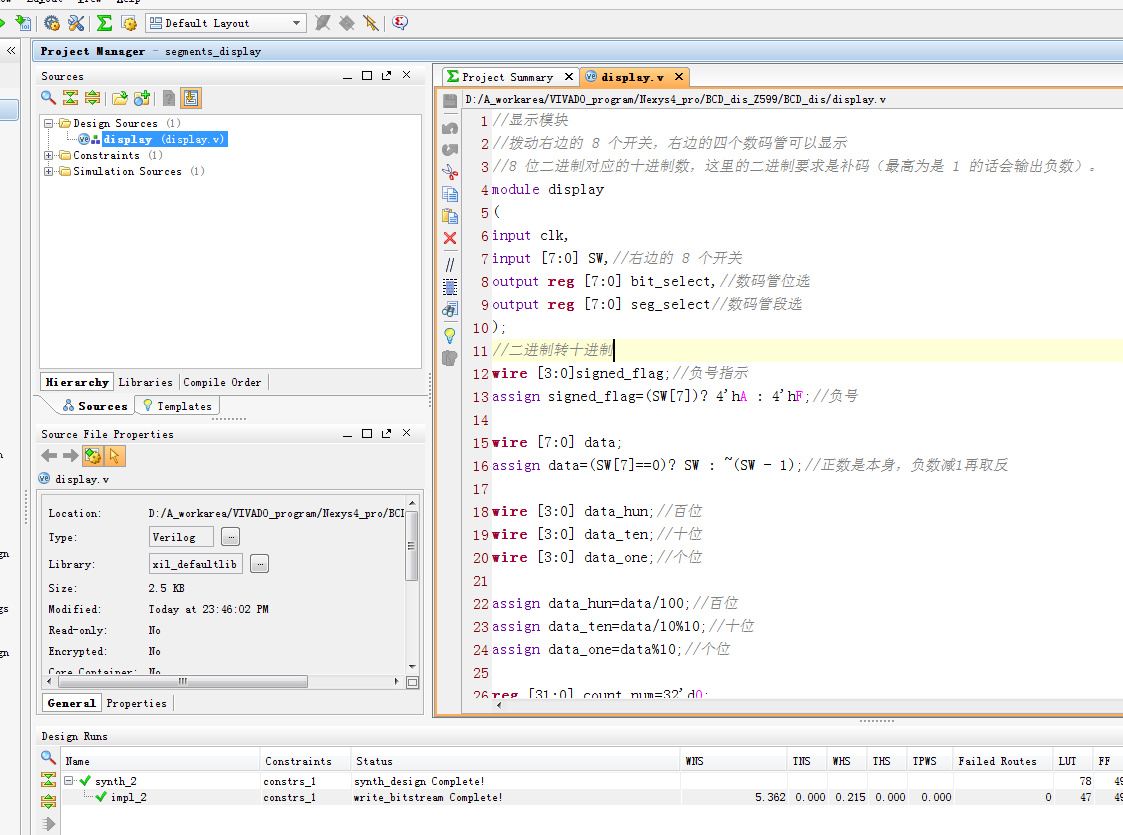Open find with the binoculars icon
Image resolution: width=1123 pixels, height=835 pixels.
point(450,309)
